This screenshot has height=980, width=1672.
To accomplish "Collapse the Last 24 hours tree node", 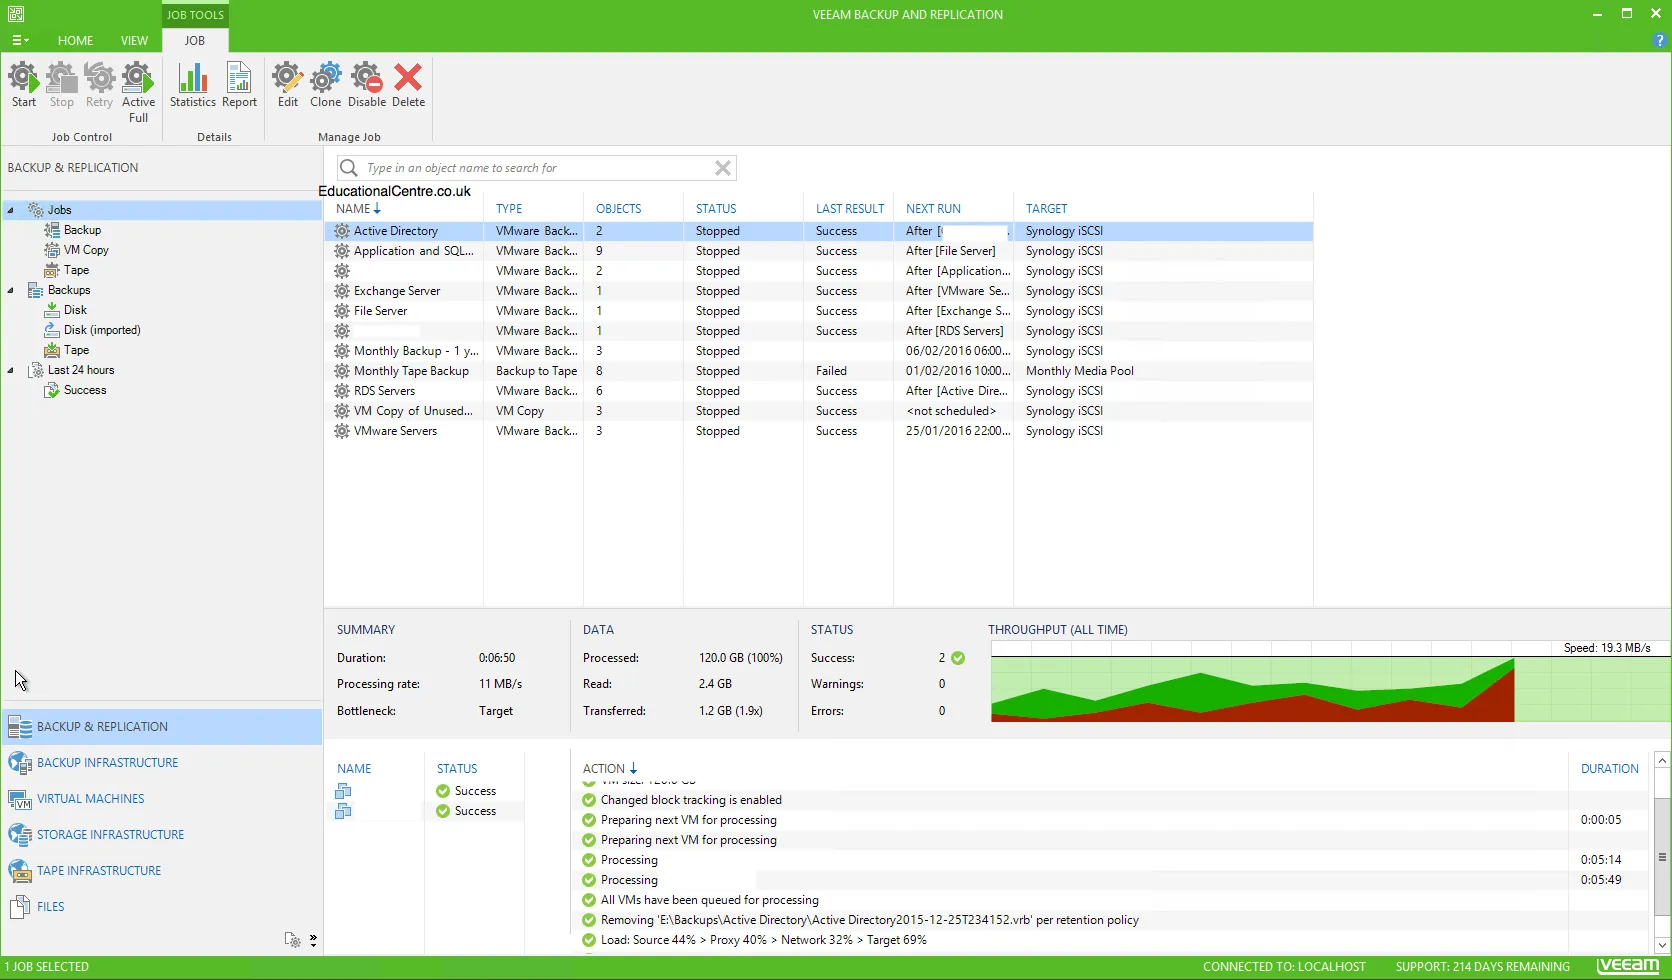I will (x=11, y=370).
